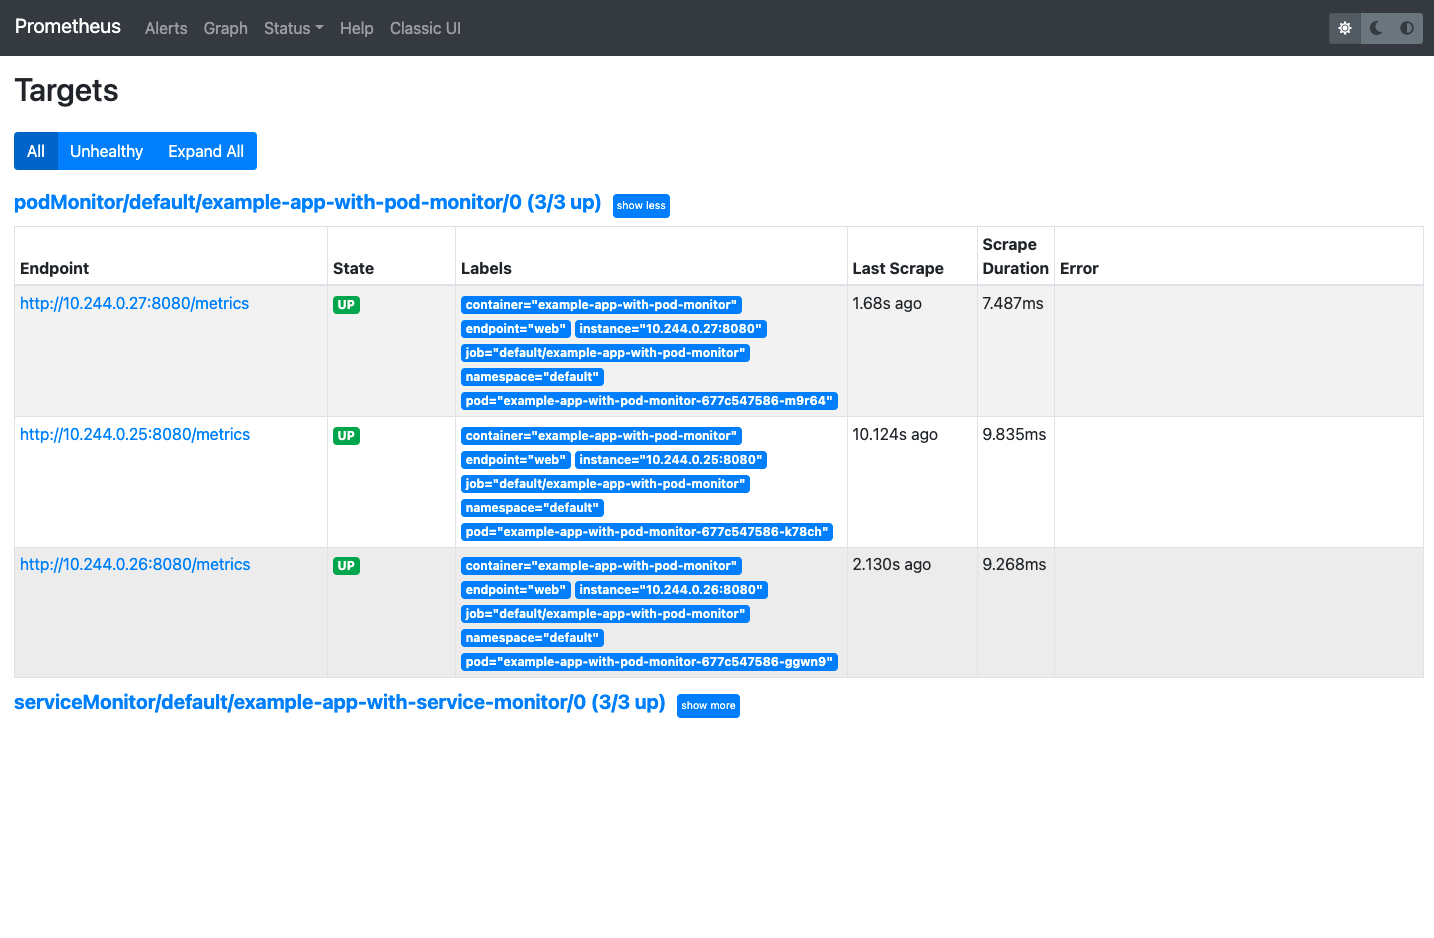Switch to the light theme sun icon
Image resolution: width=1434 pixels, height=938 pixels.
[1345, 28]
